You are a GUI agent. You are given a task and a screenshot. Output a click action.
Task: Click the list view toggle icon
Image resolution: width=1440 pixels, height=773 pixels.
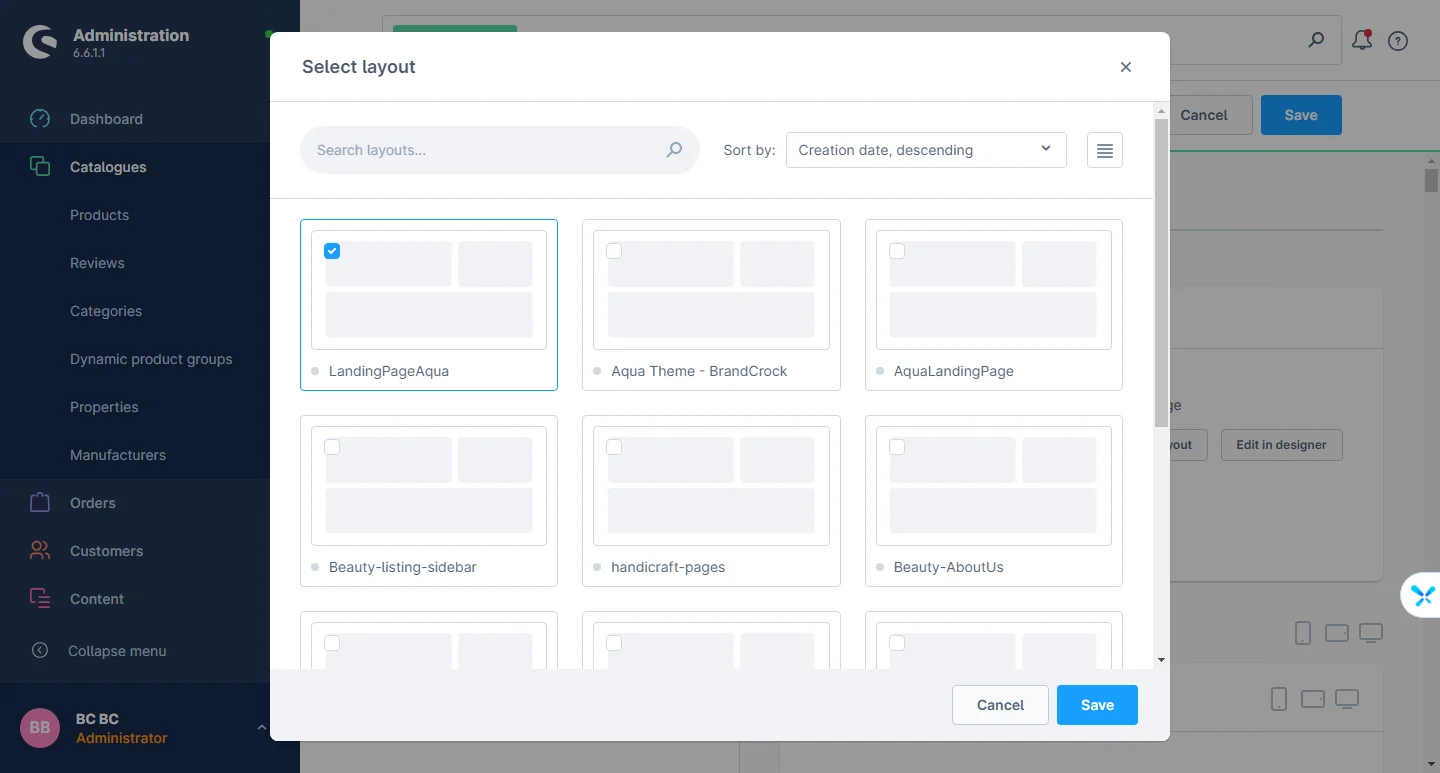pyautogui.click(x=1104, y=150)
